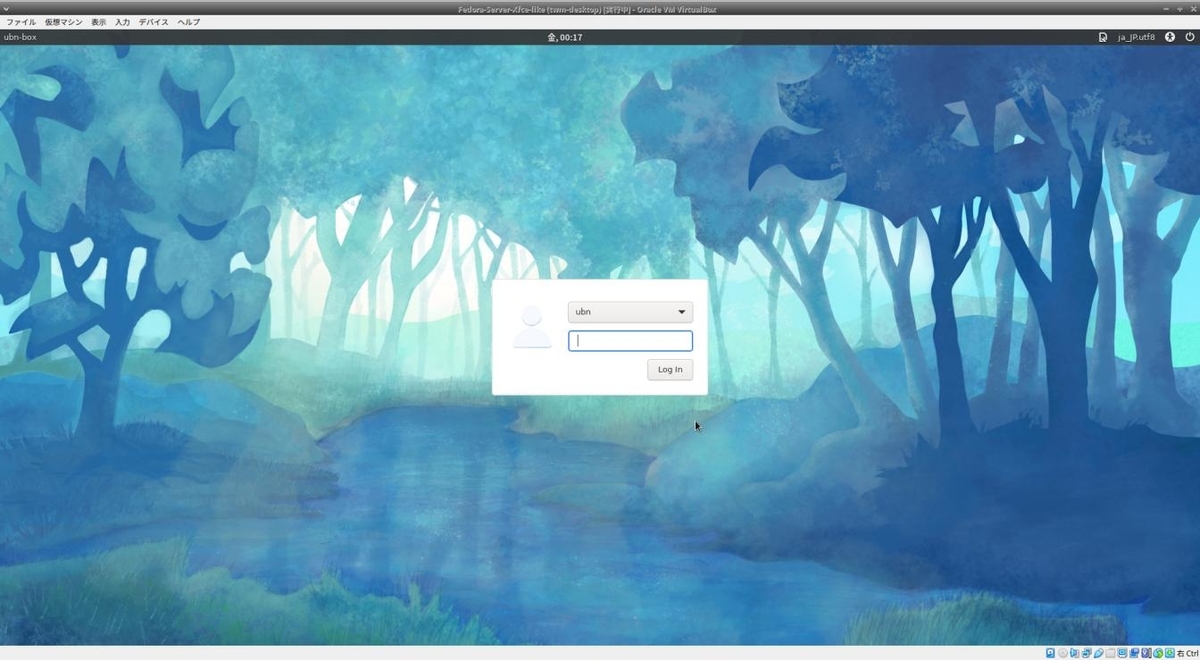
Task: Click the network adapter status icon
Action: (1086, 653)
